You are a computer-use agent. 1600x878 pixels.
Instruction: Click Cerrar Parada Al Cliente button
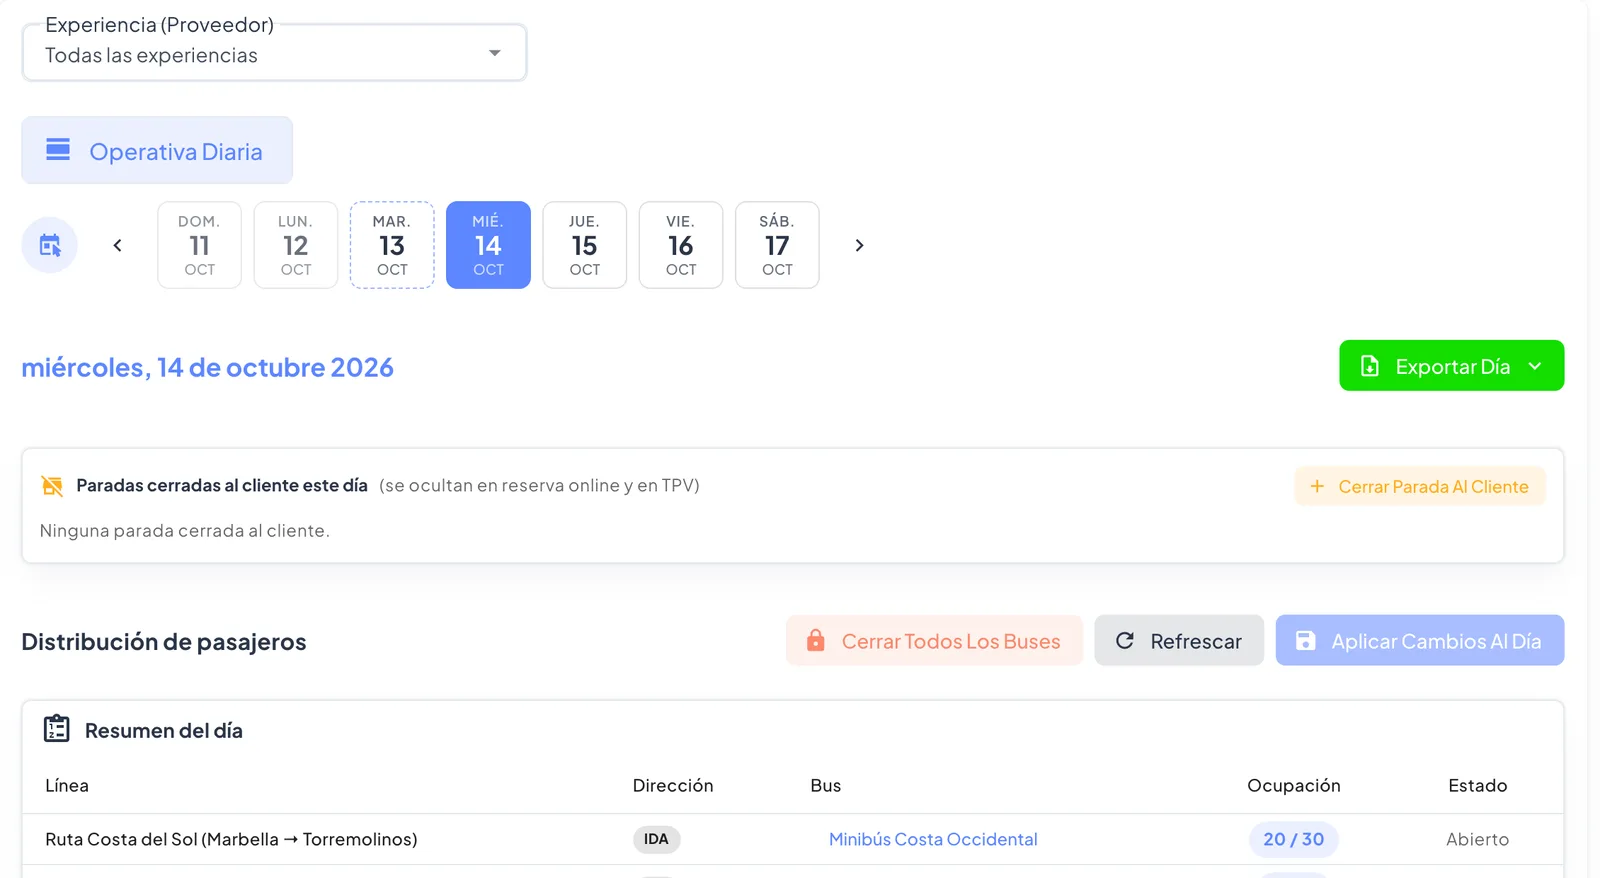[1420, 486]
